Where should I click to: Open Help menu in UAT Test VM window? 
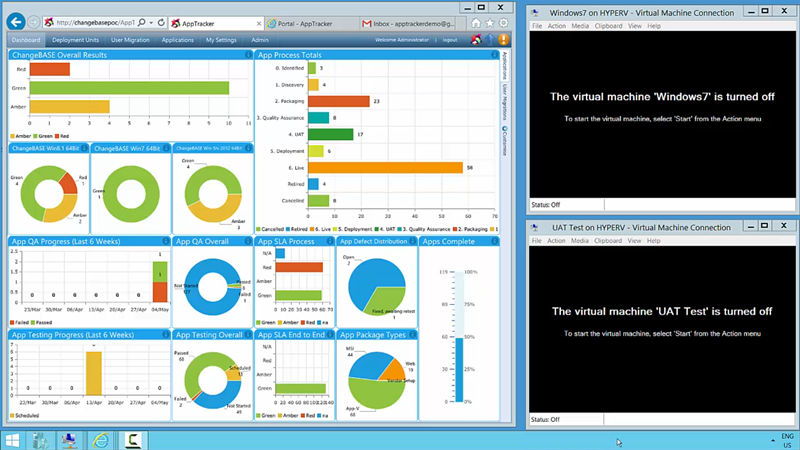coord(654,241)
